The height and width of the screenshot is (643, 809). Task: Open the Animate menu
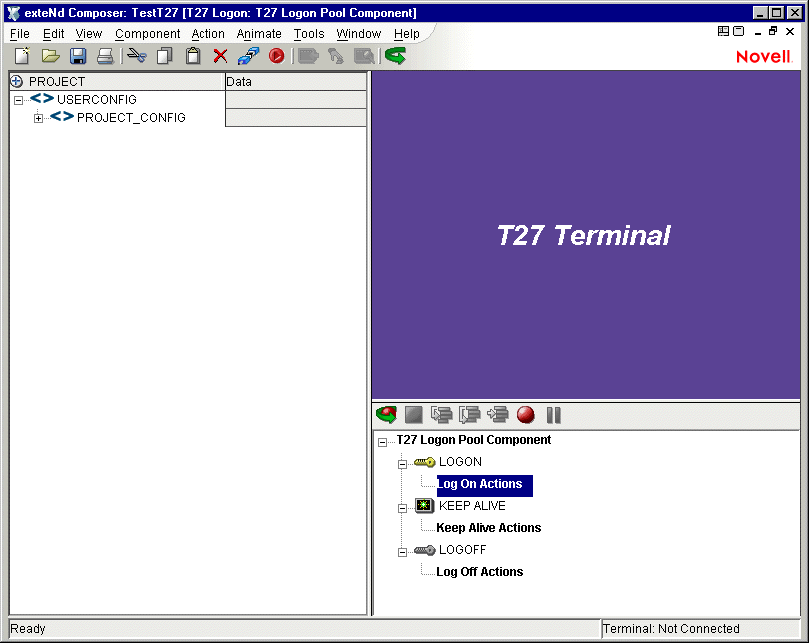click(x=259, y=34)
